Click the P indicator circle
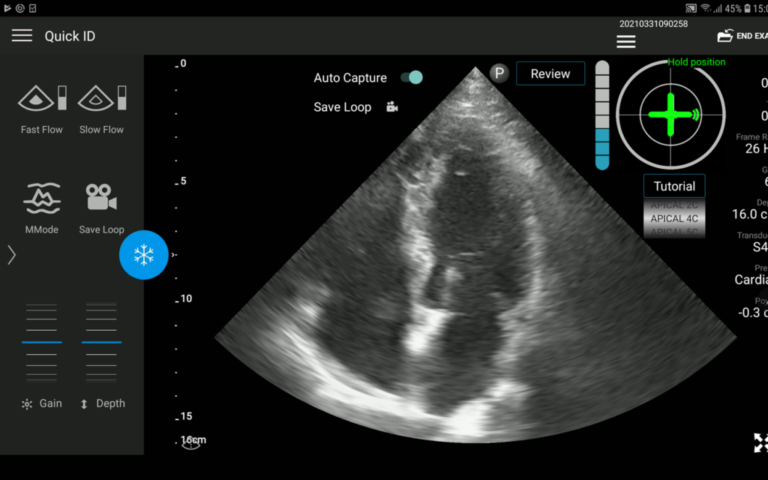Screen dimensions: 768x480 point(499,73)
